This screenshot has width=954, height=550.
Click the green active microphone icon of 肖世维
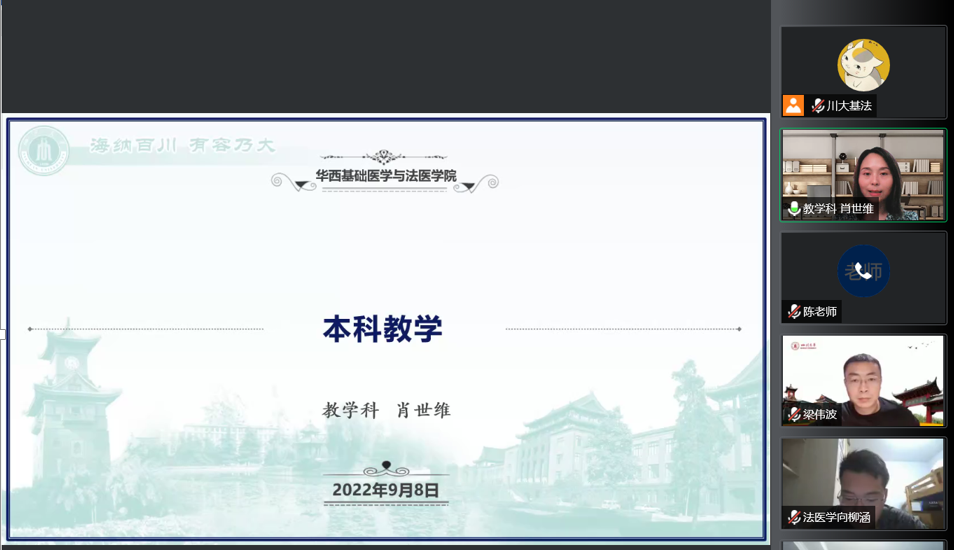click(794, 209)
